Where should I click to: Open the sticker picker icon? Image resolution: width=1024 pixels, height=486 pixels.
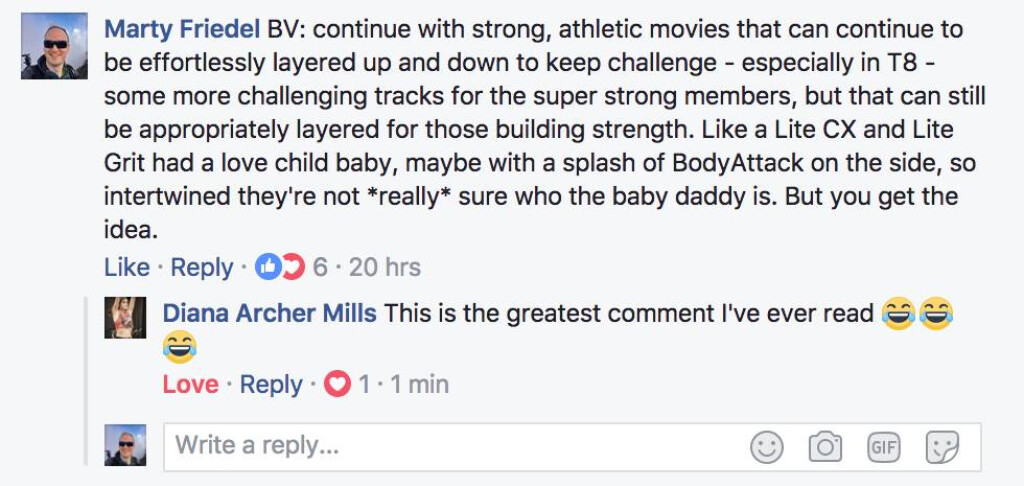tap(942, 447)
